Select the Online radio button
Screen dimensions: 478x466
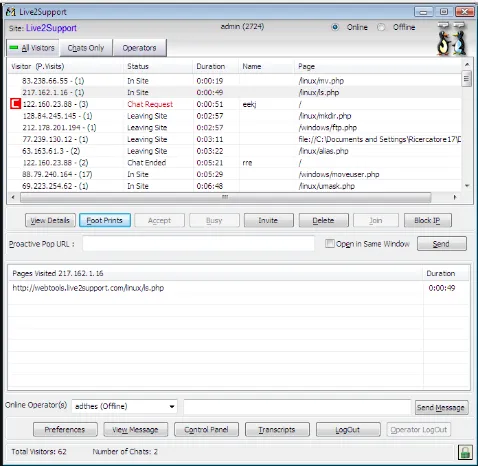pos(335,27)
